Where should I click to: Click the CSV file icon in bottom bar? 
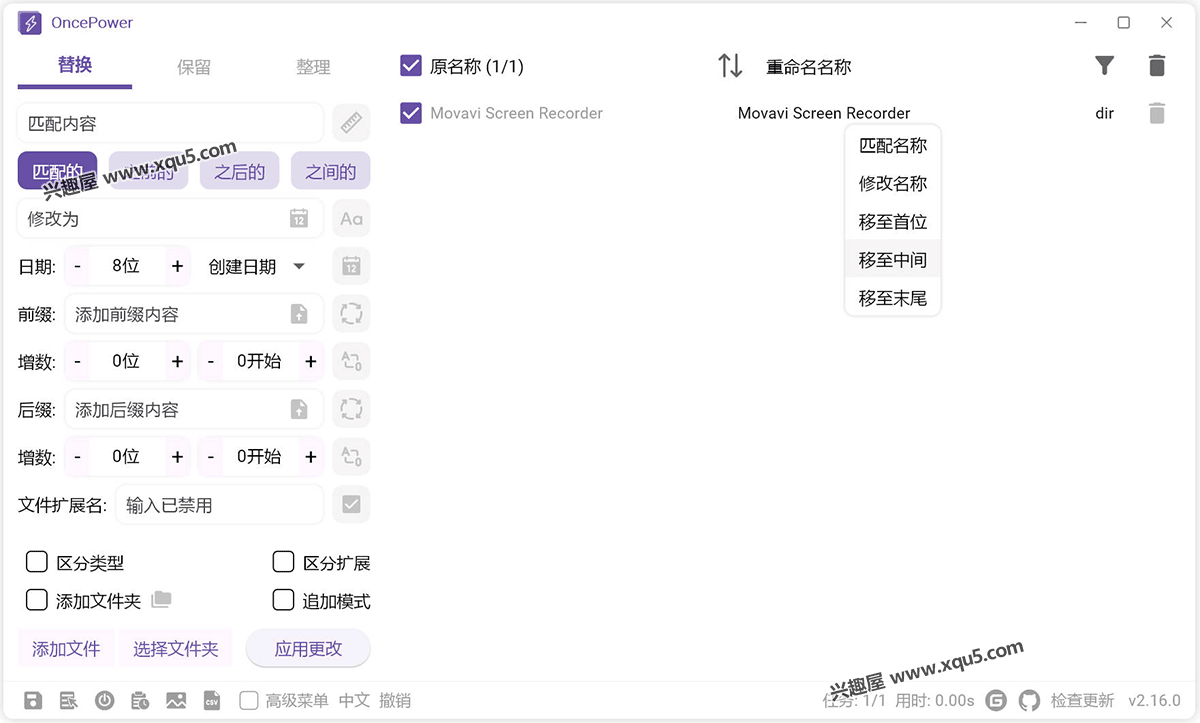point(211,700)
